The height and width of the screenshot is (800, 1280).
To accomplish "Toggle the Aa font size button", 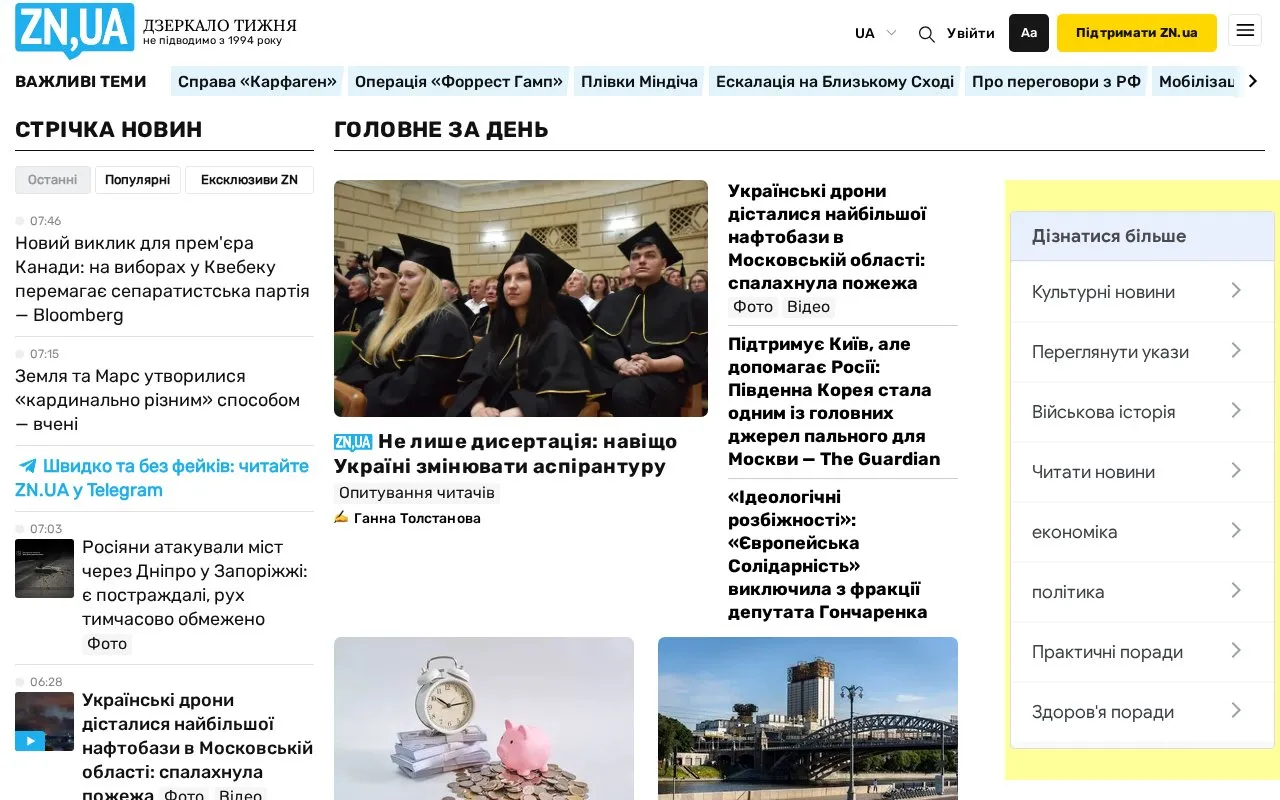I will point(1029,33).
